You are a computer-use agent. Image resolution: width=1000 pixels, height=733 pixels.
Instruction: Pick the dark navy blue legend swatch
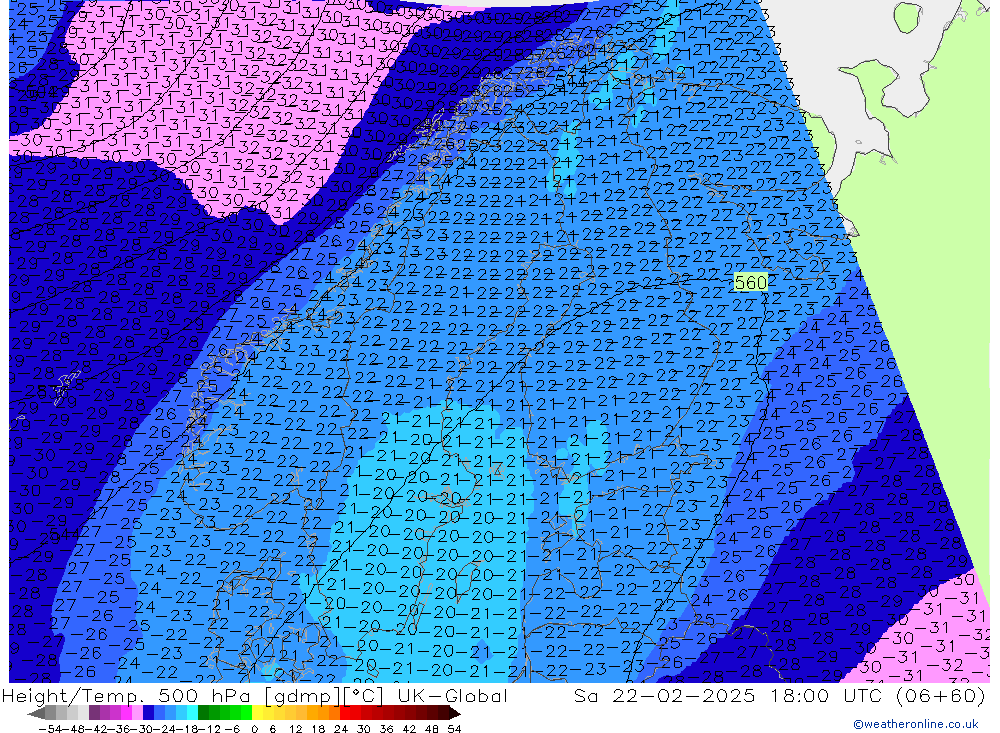pos(149,713)
